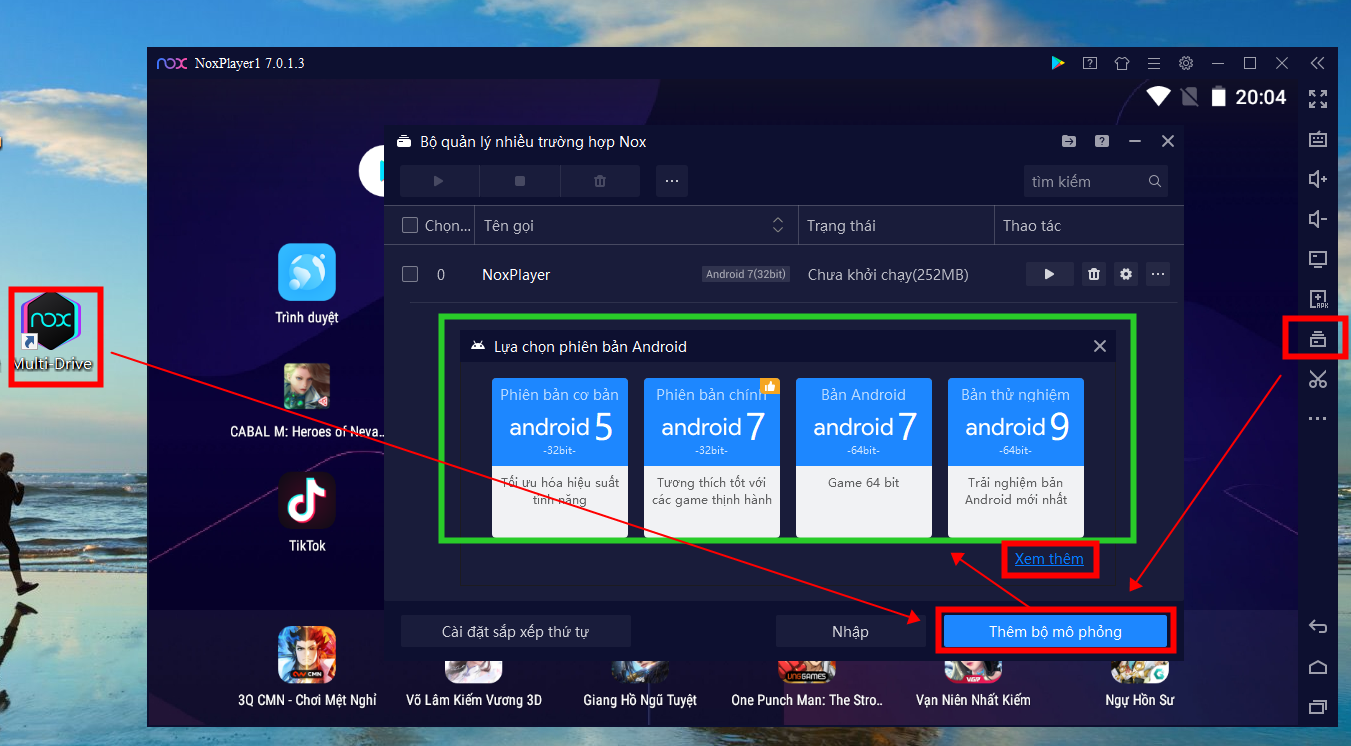Check the Chọn select-all checkbox
Viewport: 1351px width, 746px height.
pos(410,225)
